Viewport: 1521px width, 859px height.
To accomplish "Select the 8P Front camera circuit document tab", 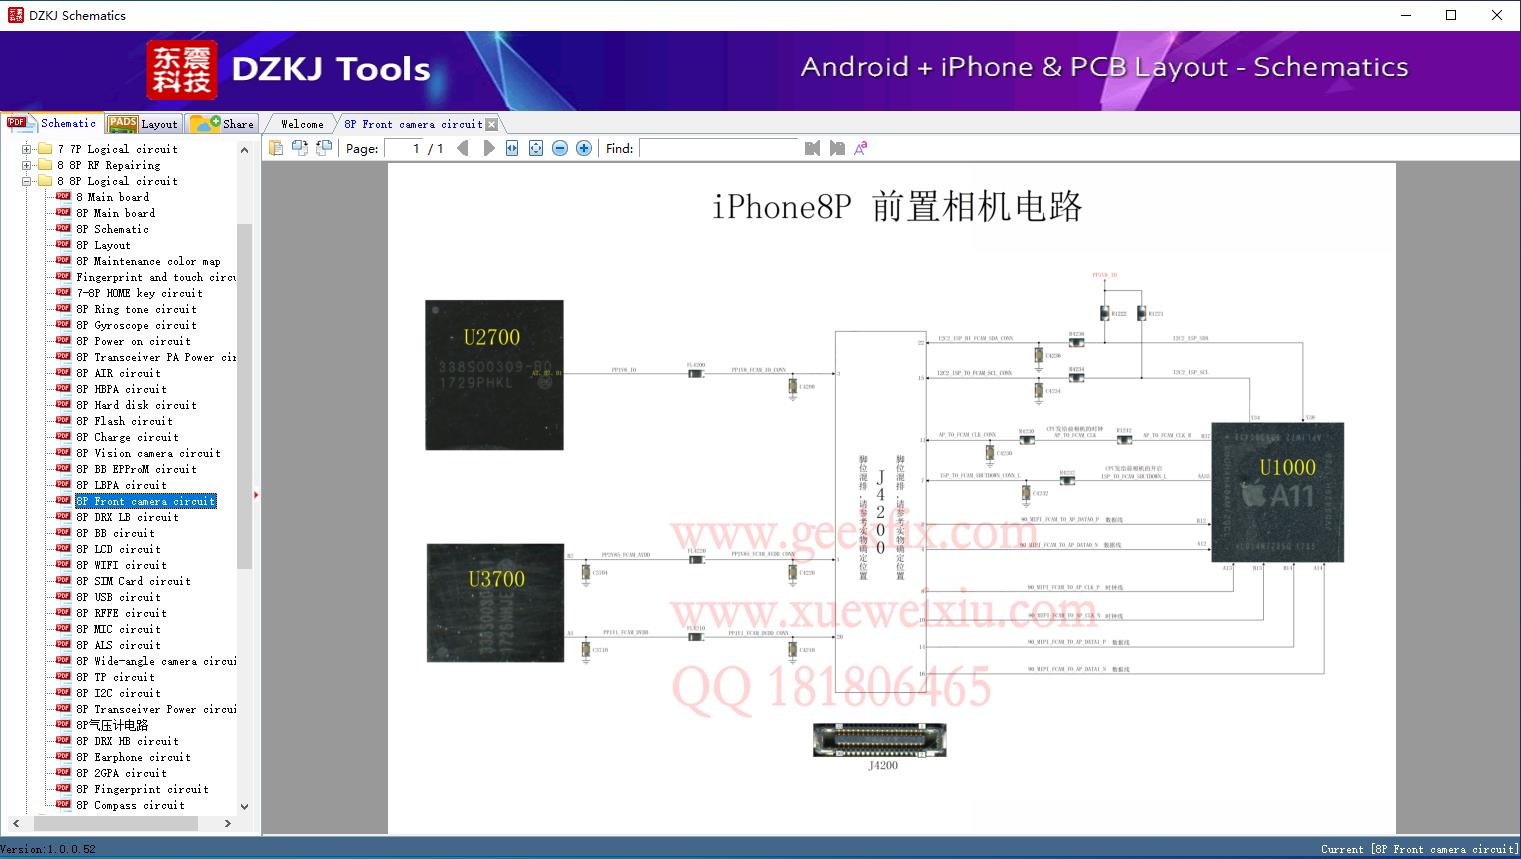I will pos(413,124).
